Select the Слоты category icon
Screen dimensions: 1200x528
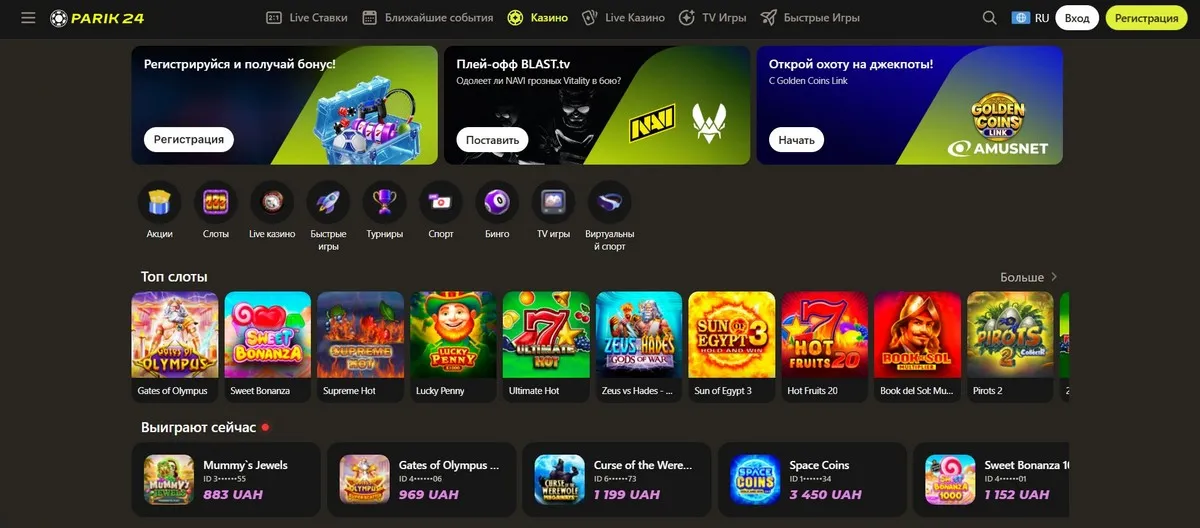pyautogui.click(x=216, y=202)
